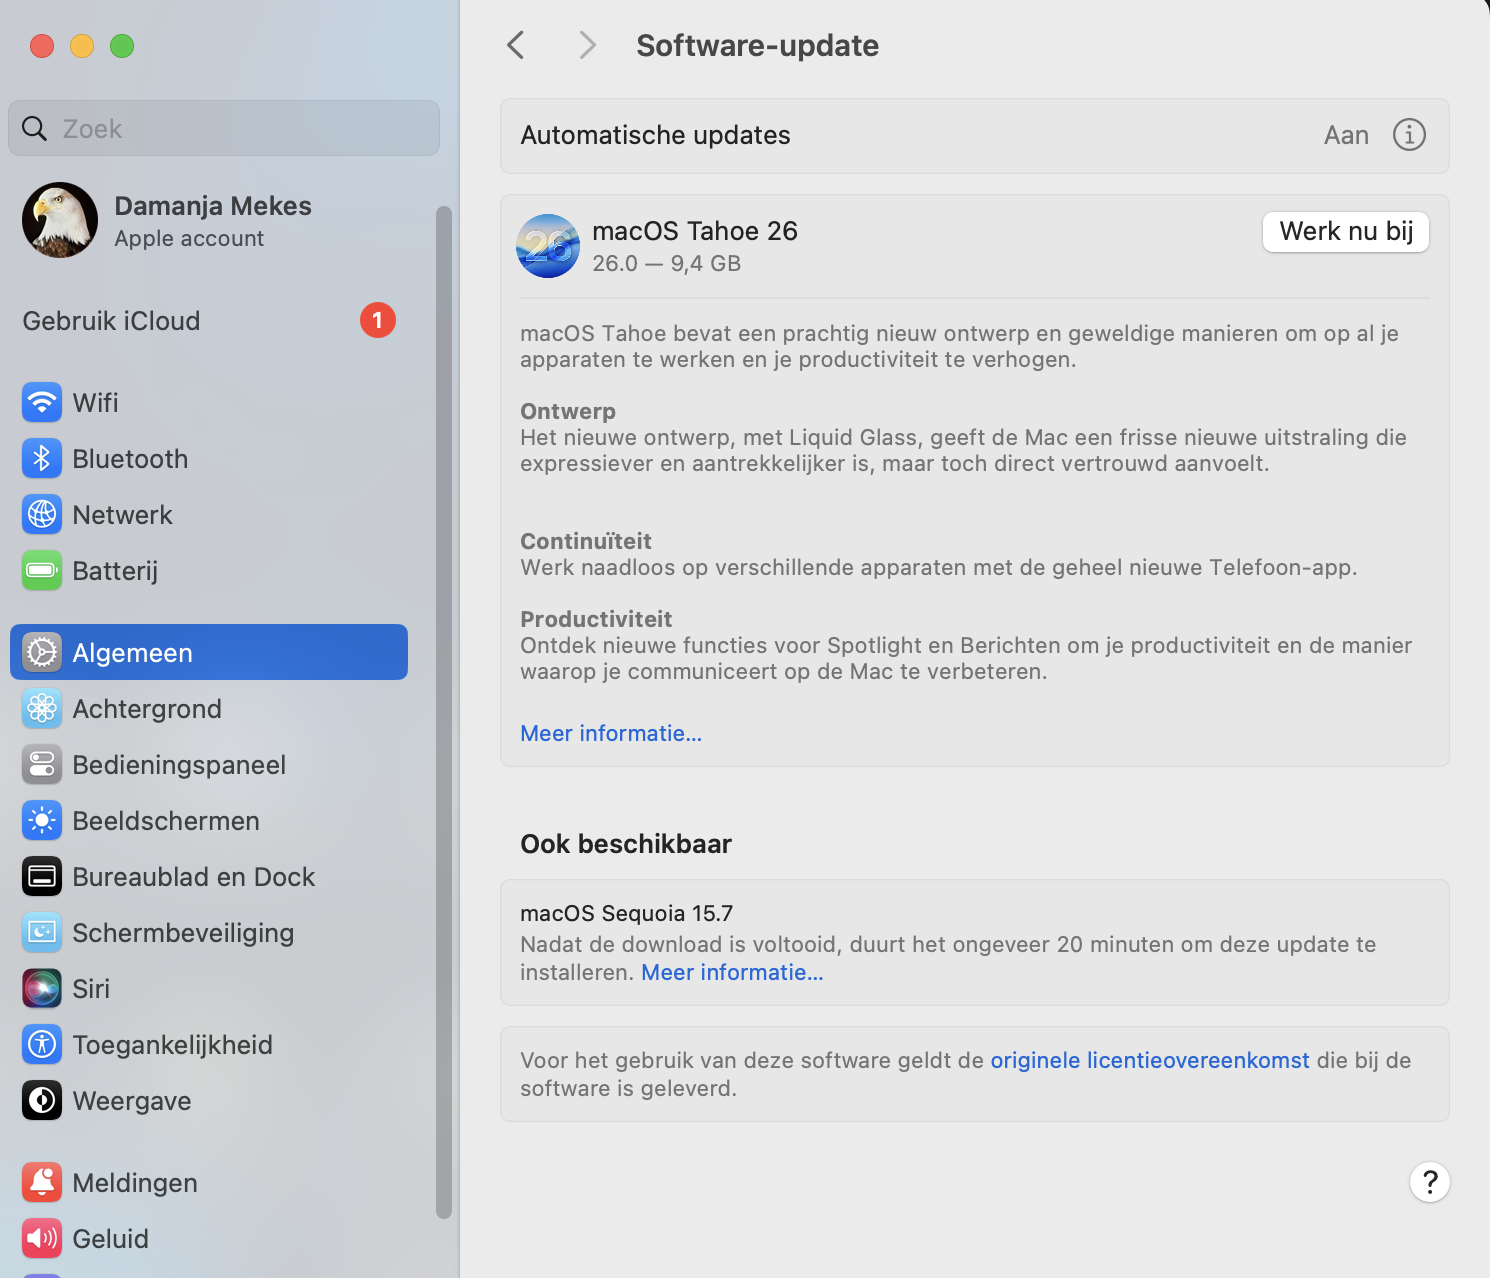Image resolution: width=1490 pixels, height=1278 pixels.
Task: Open Batterij settings via its icon
Action: coord(41,570)
